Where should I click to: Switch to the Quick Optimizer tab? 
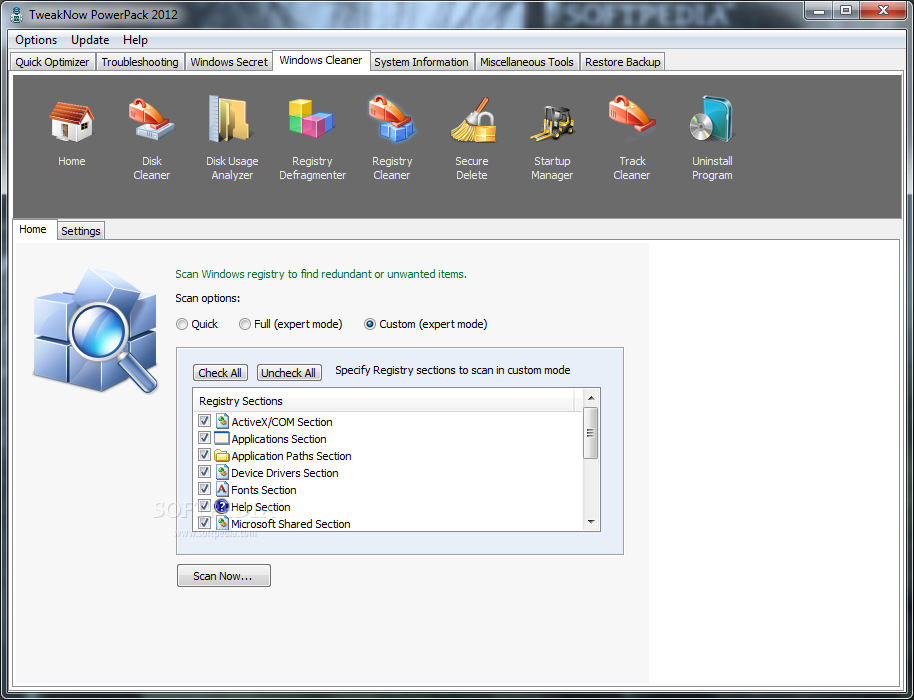coord(52,62)
